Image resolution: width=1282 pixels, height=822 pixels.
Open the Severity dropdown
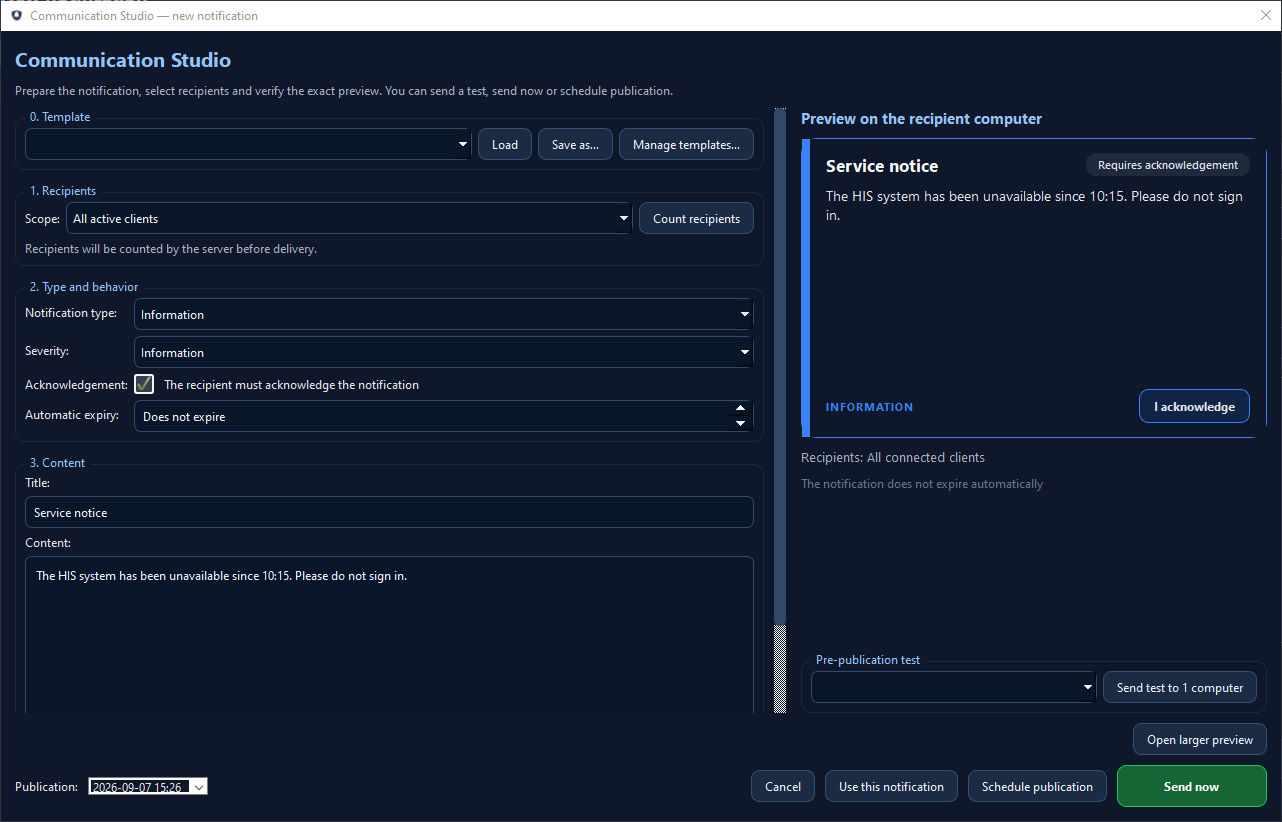443,352
